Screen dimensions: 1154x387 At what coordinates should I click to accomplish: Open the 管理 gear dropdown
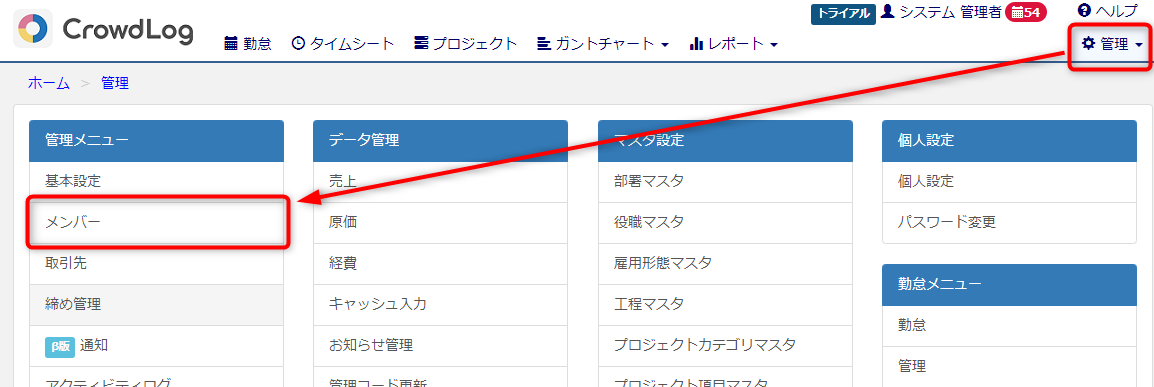[x=1111, y=44]
